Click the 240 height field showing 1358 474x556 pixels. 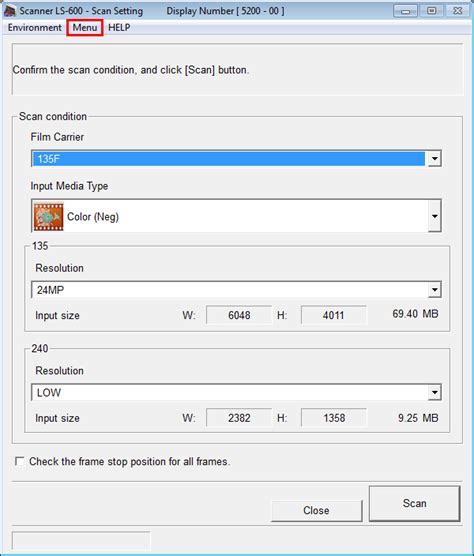(334, 418)
